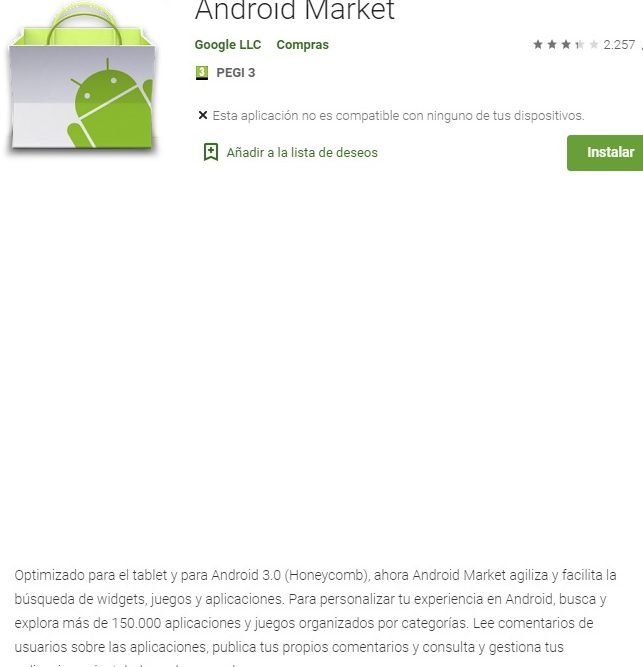
Task: Open the Google LLC developer page
Action: [228, 45]
